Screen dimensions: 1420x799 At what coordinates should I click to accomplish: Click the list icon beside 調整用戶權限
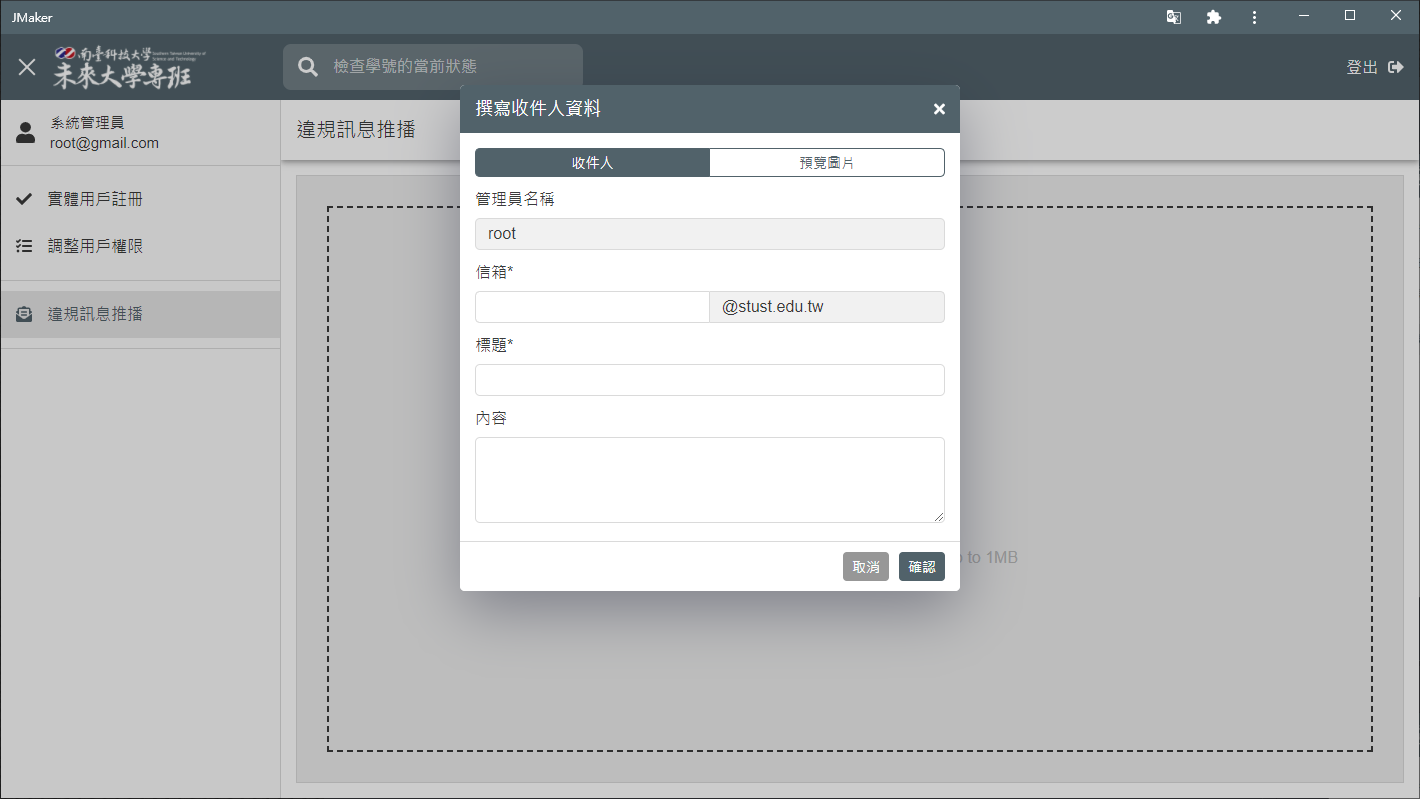pos(25,246)
